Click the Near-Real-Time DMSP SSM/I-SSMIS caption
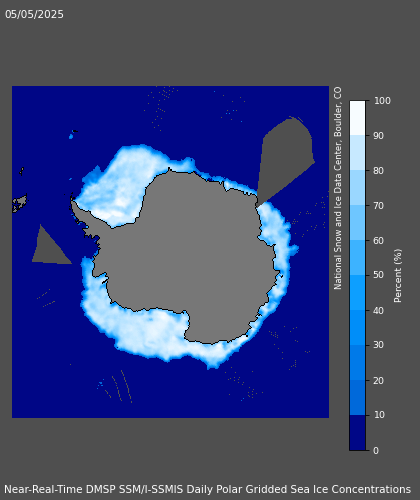 point(207,489)
